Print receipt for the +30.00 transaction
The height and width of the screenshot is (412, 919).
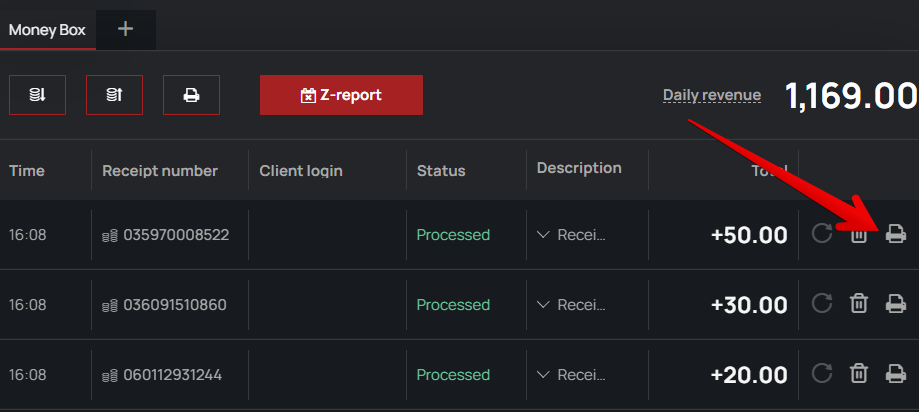tap(896, 304)
